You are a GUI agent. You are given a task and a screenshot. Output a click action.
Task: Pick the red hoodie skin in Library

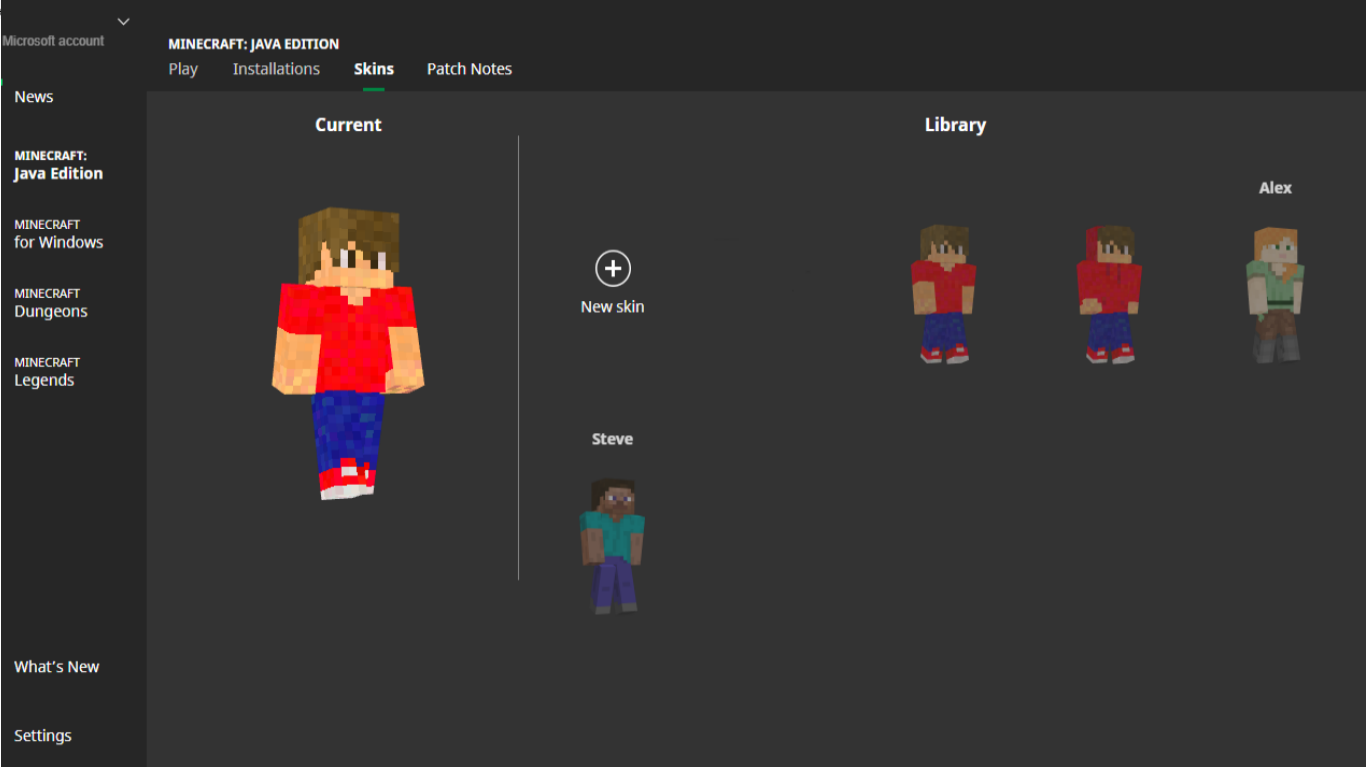click(1109, 294)
